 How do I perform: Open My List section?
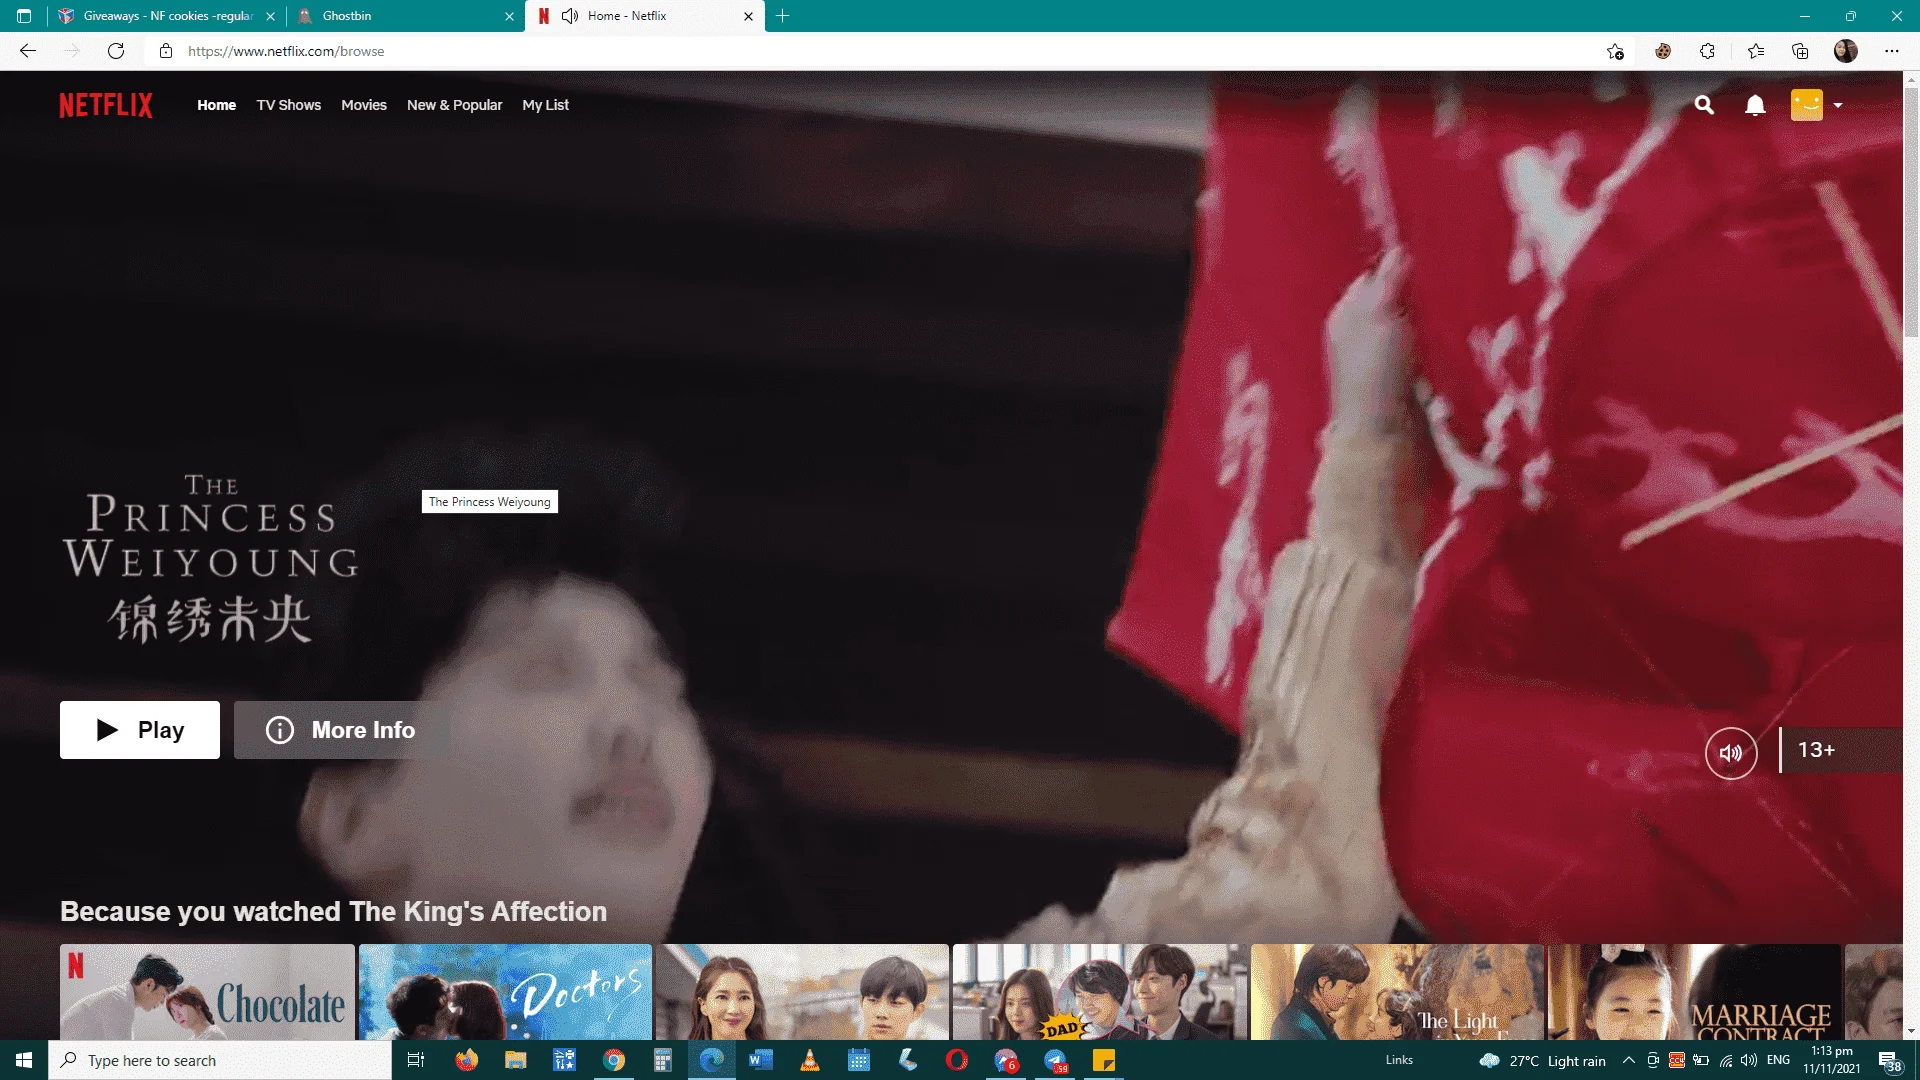coord(545,105)
